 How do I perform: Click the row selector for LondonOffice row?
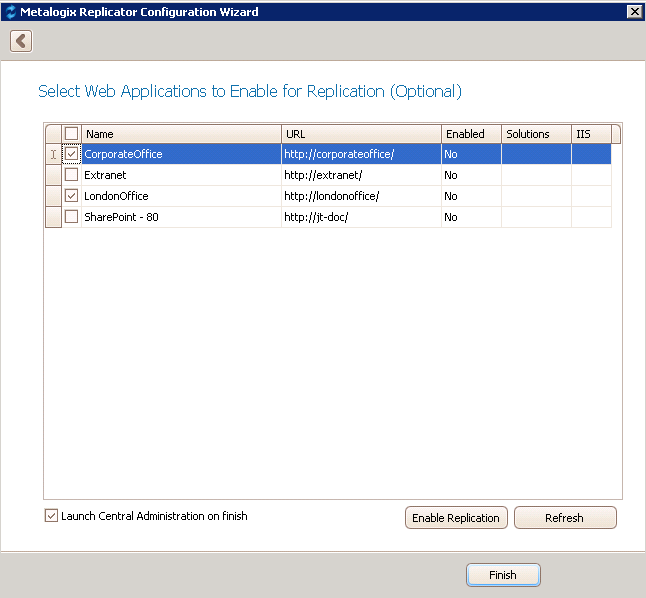tap(53, 196)
